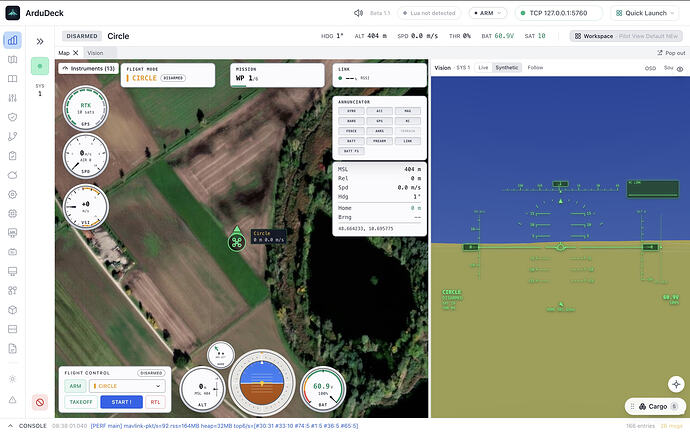This screenshot has width=690, height=433.
Task: Click the DISARMED status badge in header
Action: pyautogui.click(x=82, y=36)
